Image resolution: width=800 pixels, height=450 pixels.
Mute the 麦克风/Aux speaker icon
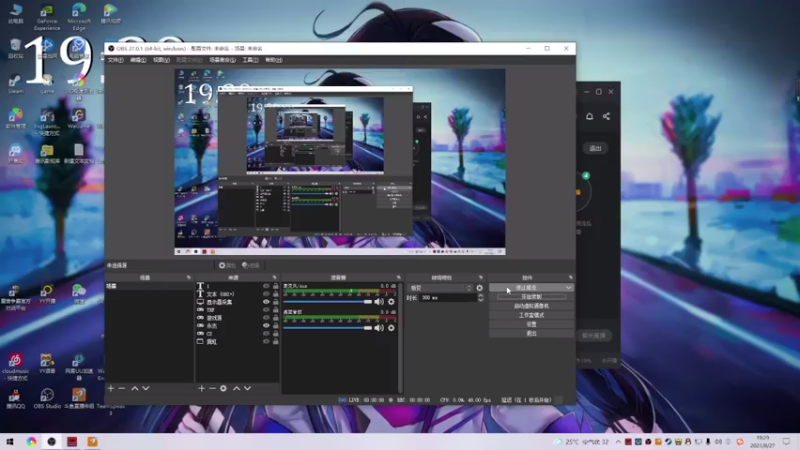click(x=379, y=302)
